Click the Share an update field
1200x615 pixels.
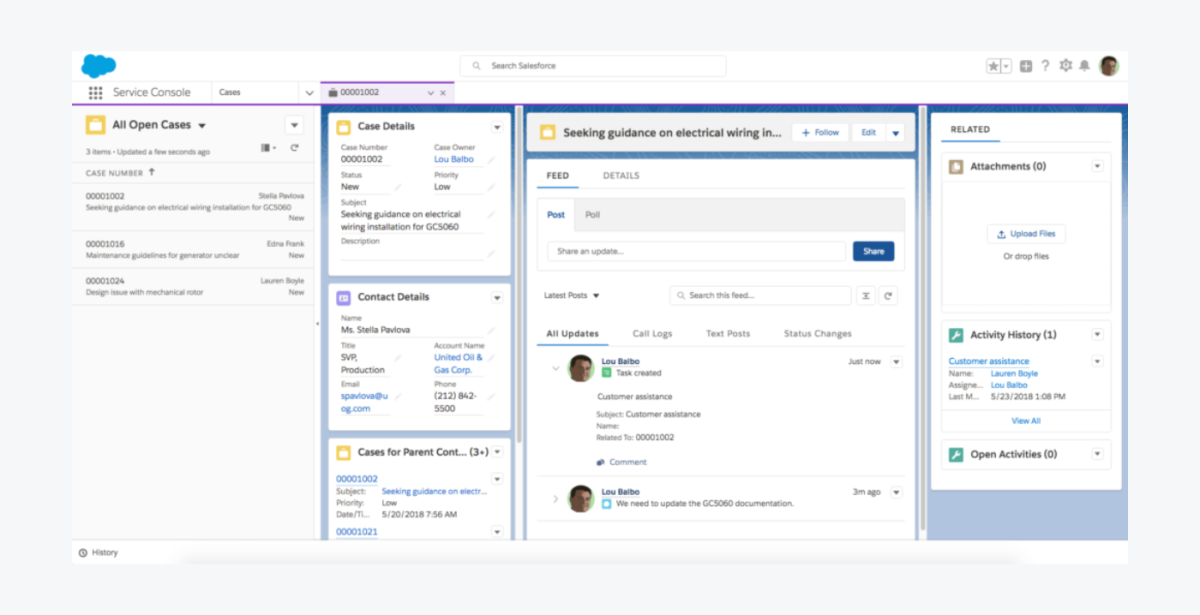pyautogui.click(x=696, y=251)
